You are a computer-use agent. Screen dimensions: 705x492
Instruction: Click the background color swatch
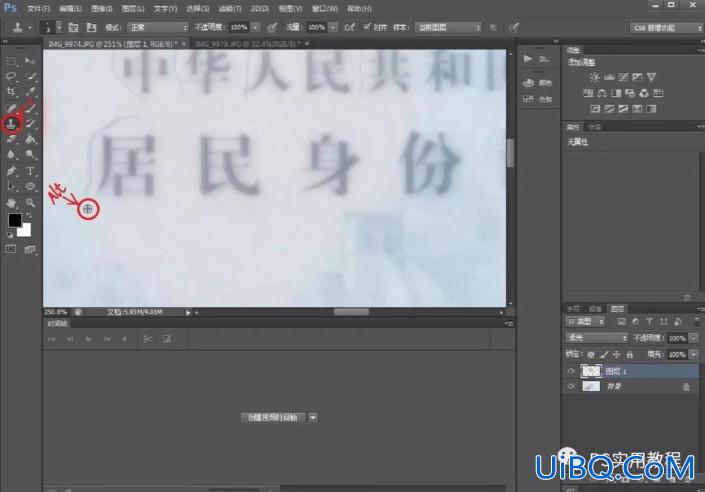(25, 231)
